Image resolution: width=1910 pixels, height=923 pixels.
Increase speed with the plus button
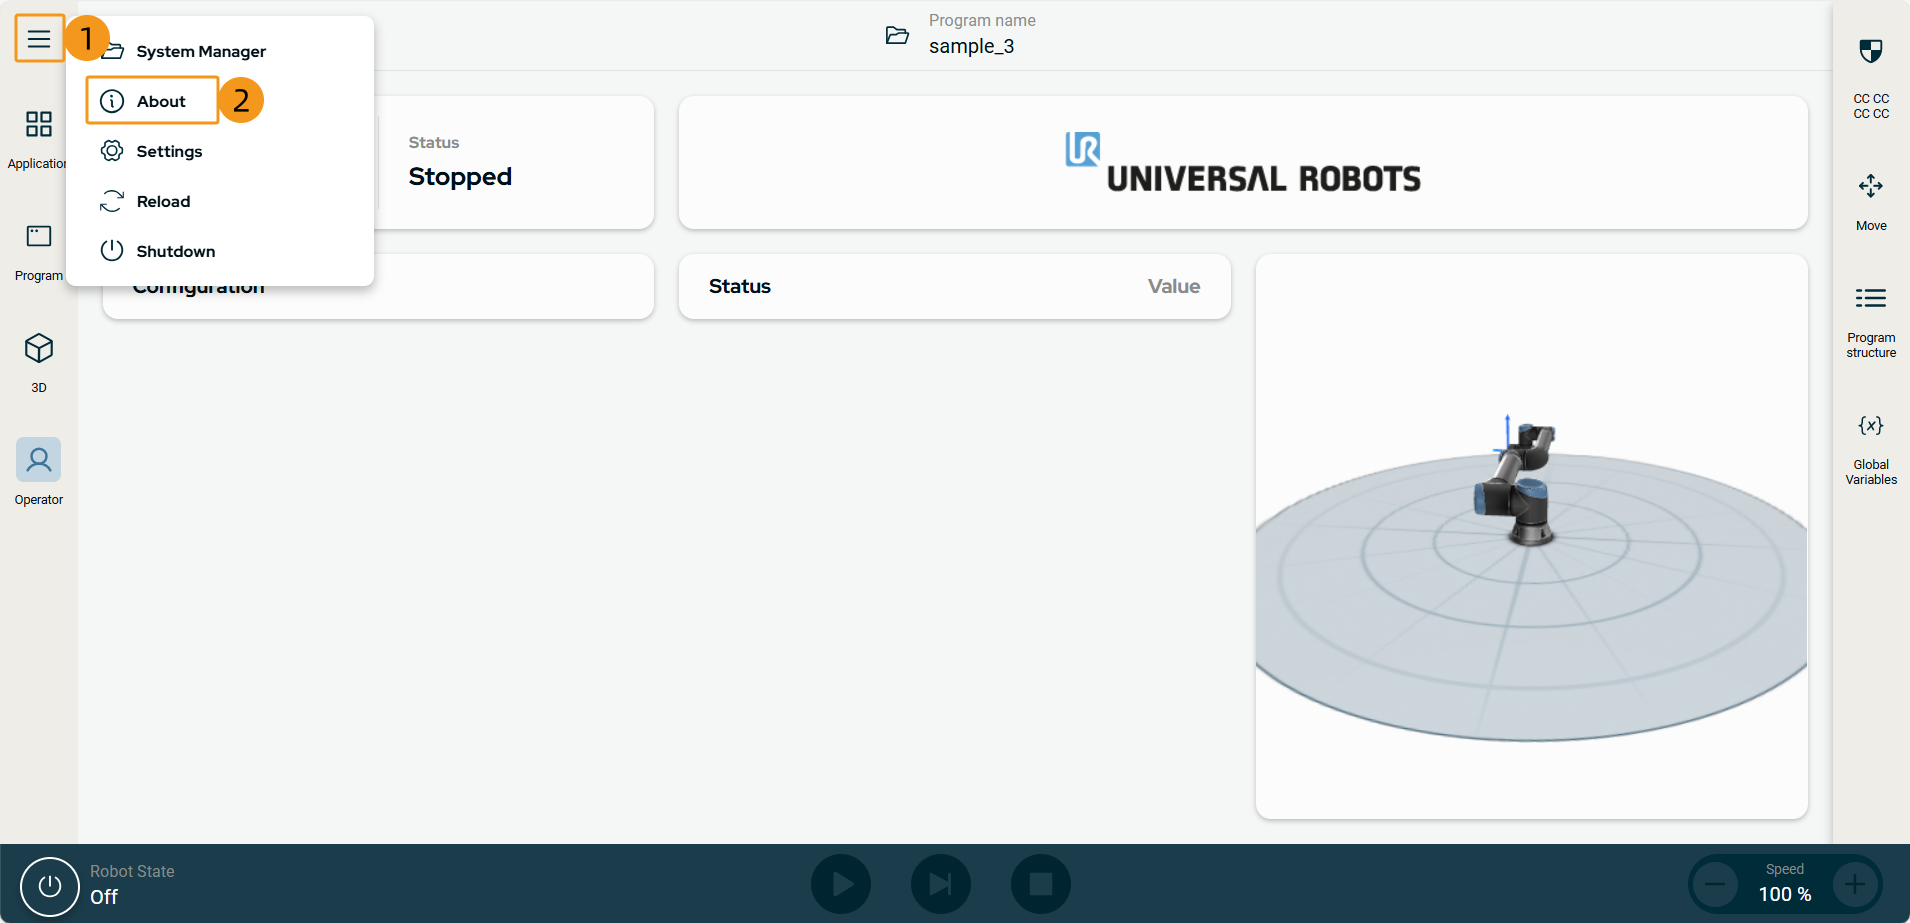[1855, 884]
